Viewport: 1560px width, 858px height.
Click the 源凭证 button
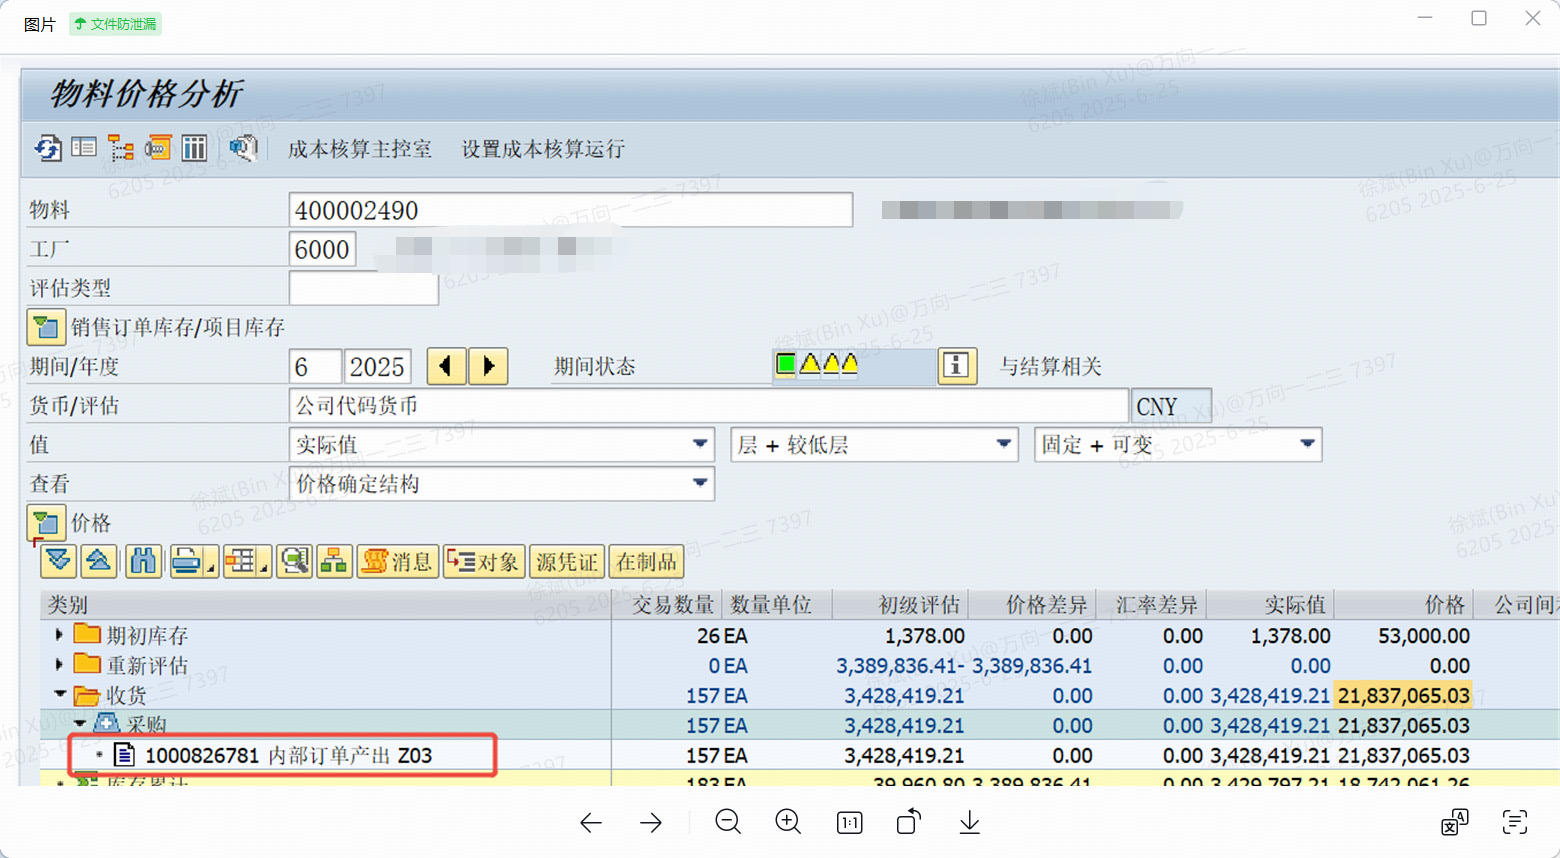(x=567, y=561)
